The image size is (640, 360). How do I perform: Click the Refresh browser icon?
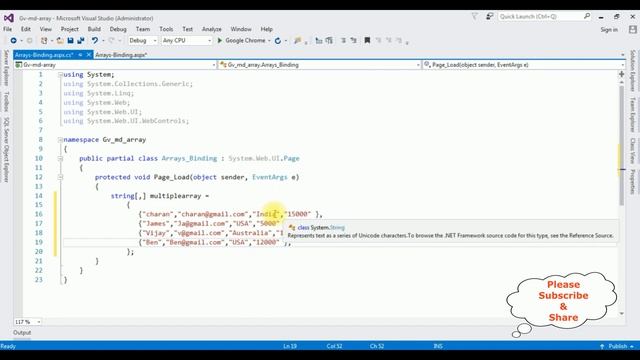[x=278, y=40]
